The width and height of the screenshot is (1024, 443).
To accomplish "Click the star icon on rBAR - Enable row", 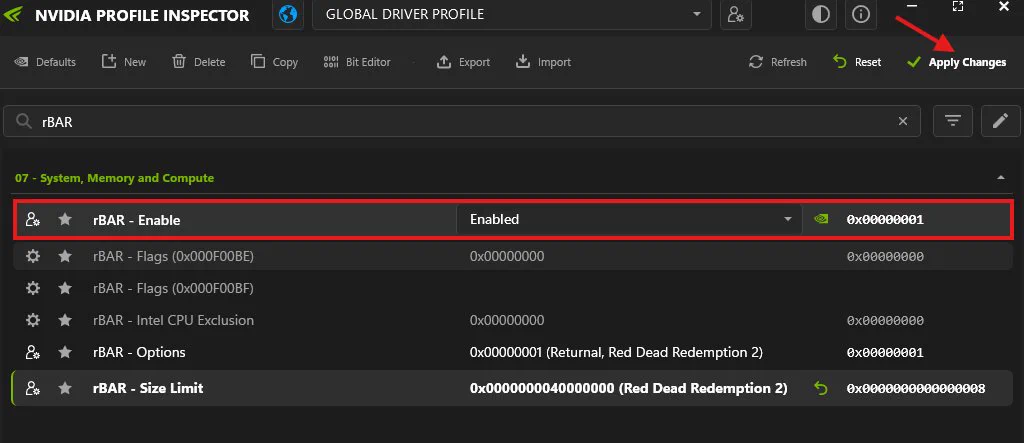I will click(x=65, y=220).
